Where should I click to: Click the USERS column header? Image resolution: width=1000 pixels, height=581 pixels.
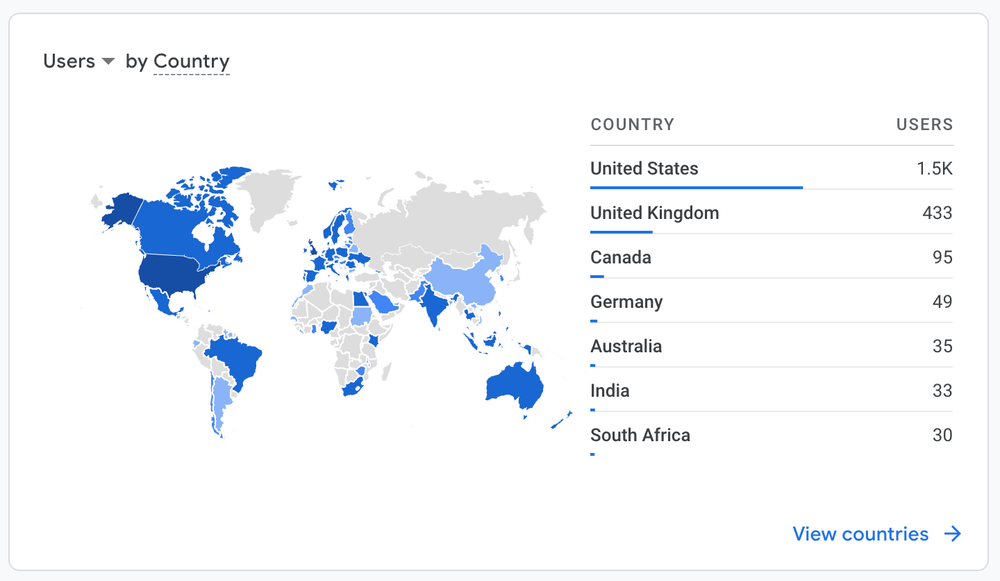coord(924,124)
